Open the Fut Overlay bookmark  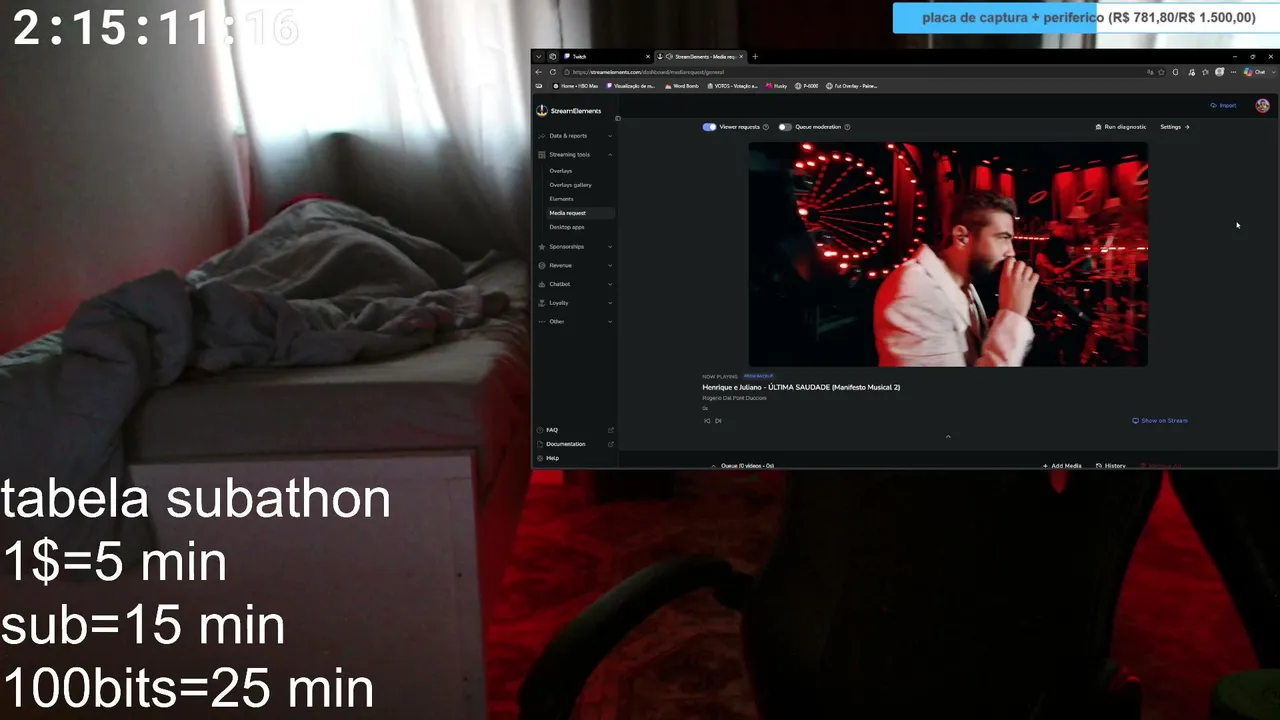[x=852, y=86]
